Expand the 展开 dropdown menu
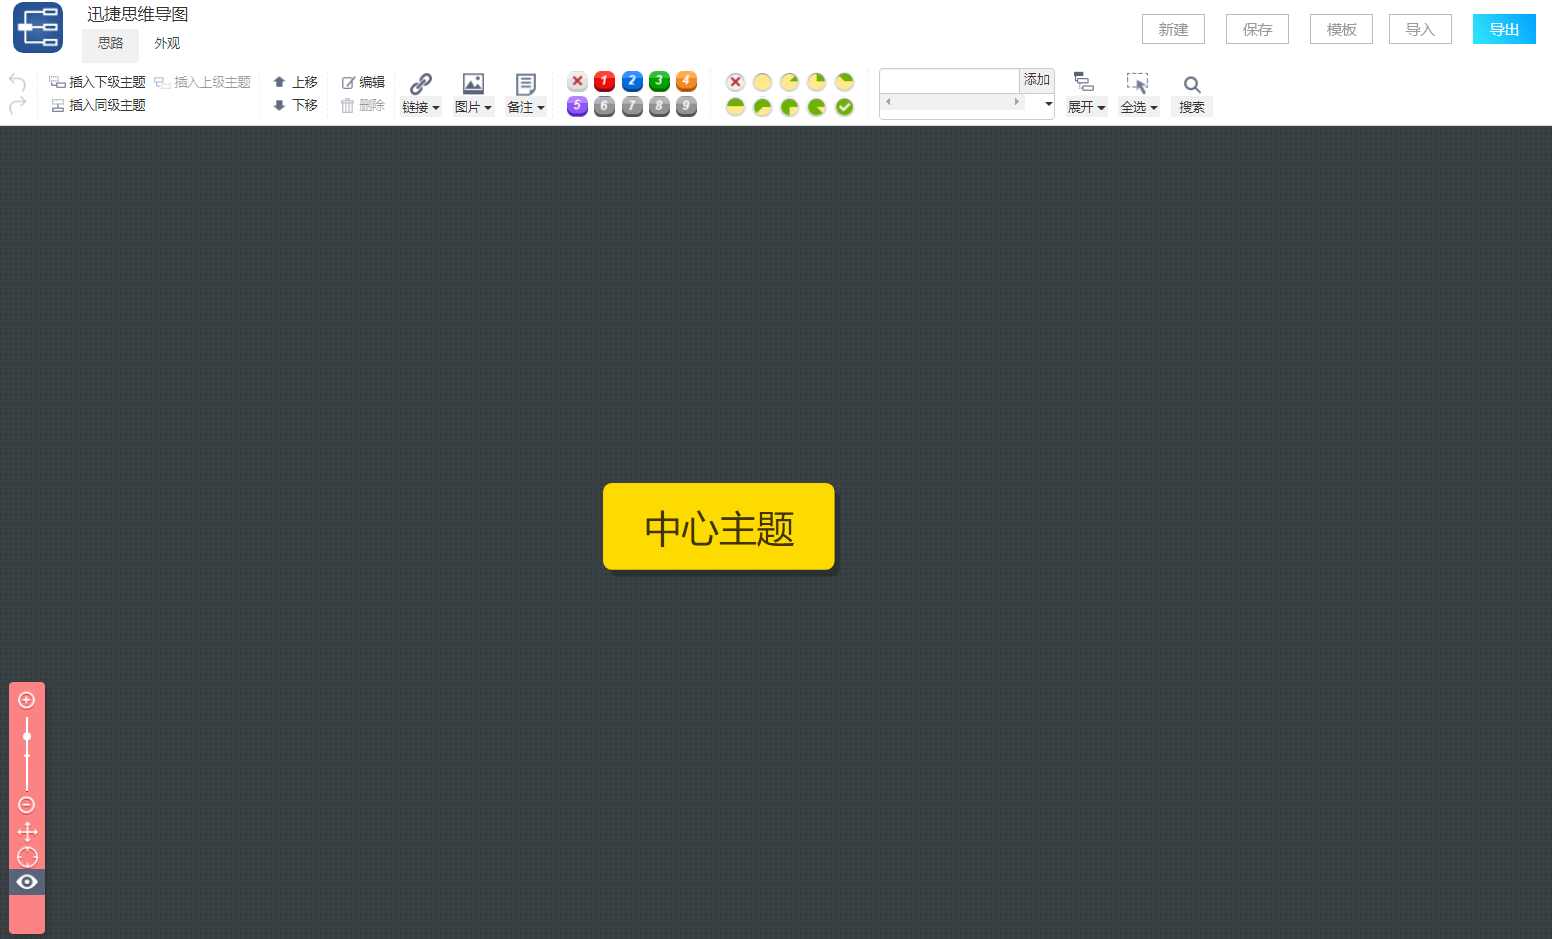 point(1086,107)
